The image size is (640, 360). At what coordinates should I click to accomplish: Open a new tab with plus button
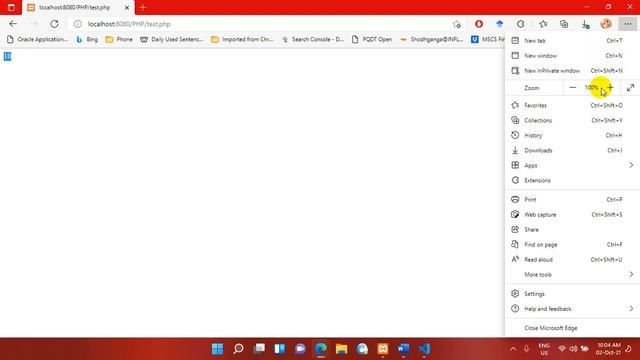coord(142,7)
